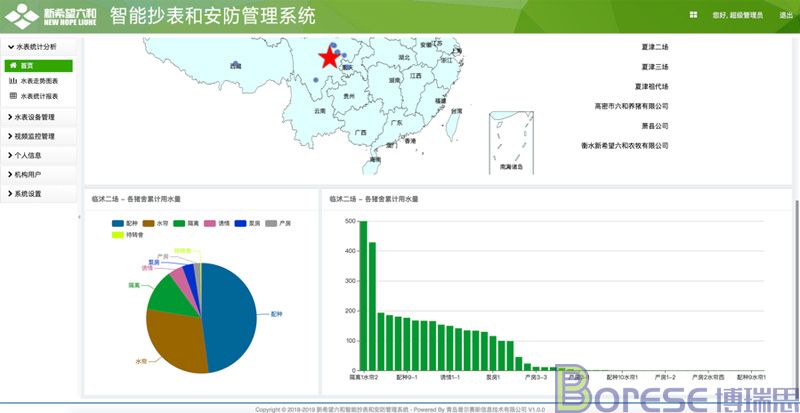
Task: Click the second bar near 430
Action: [372, 306]
